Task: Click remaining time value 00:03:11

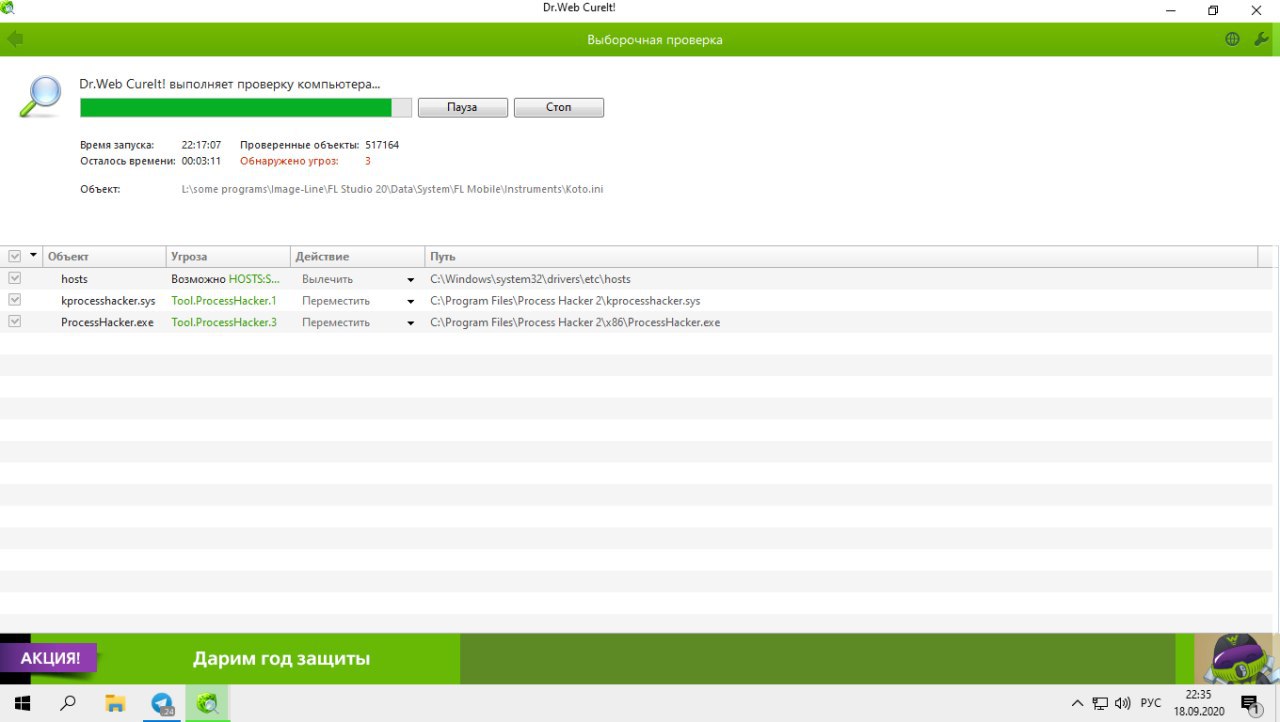Action: [x=201, y=160]
